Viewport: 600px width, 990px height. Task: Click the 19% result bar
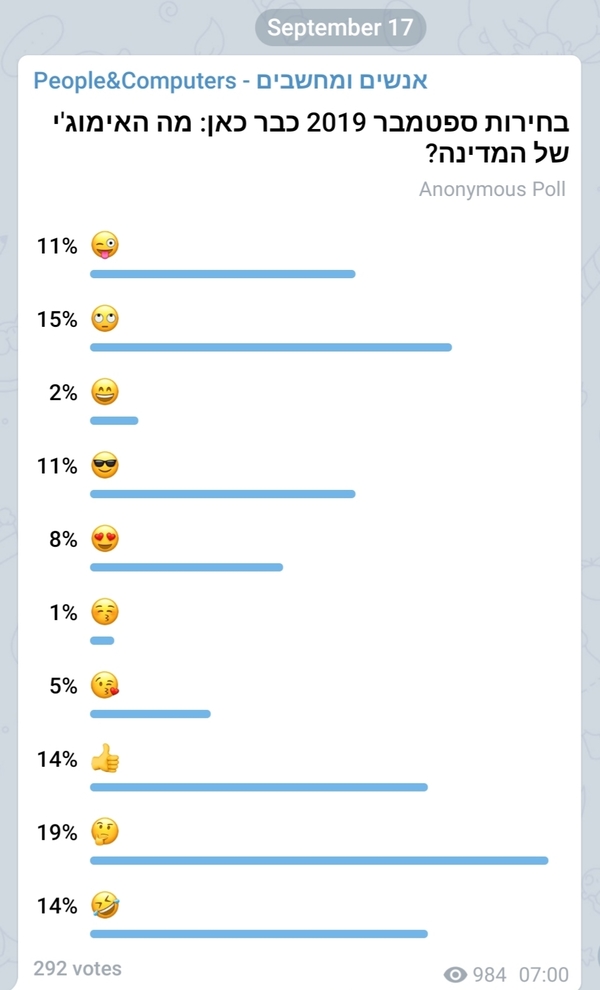(x=319, y=860)
